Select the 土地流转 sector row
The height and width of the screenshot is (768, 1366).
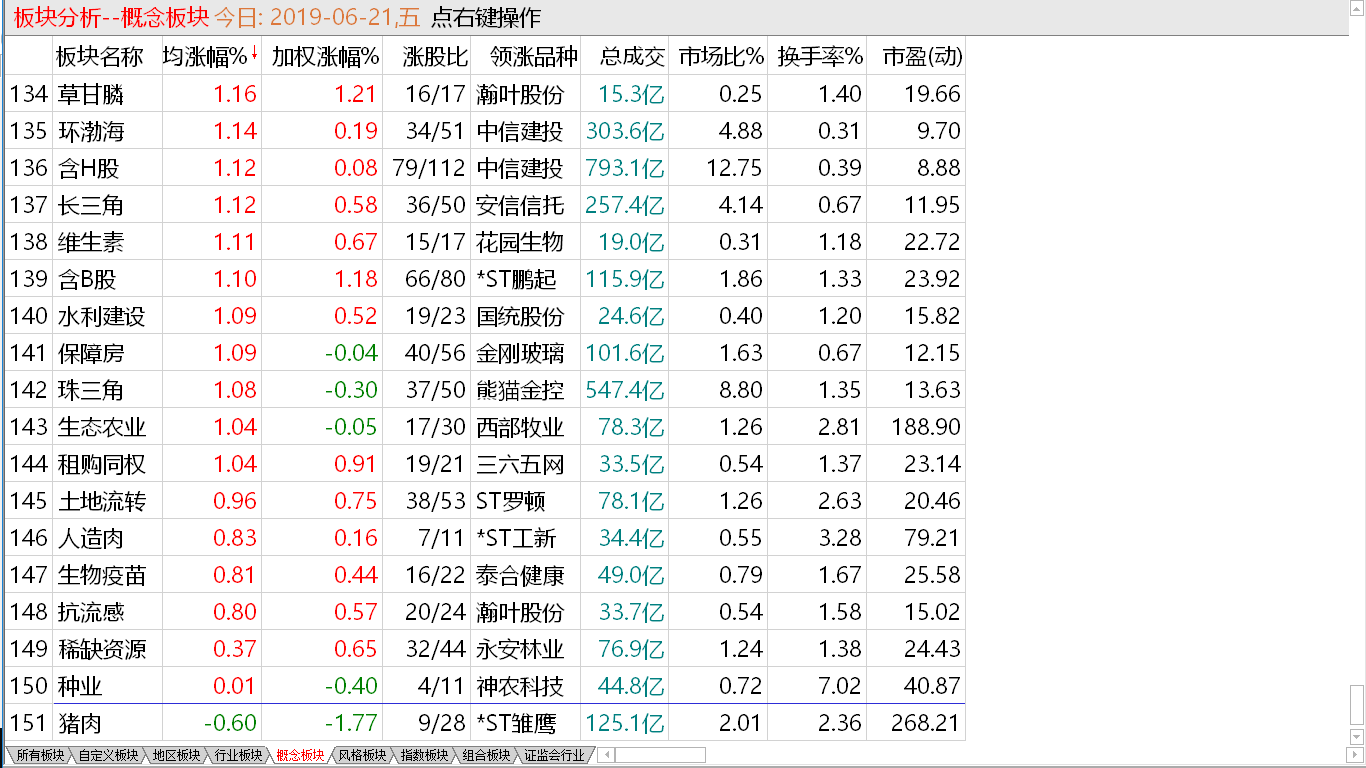(485, 501)
